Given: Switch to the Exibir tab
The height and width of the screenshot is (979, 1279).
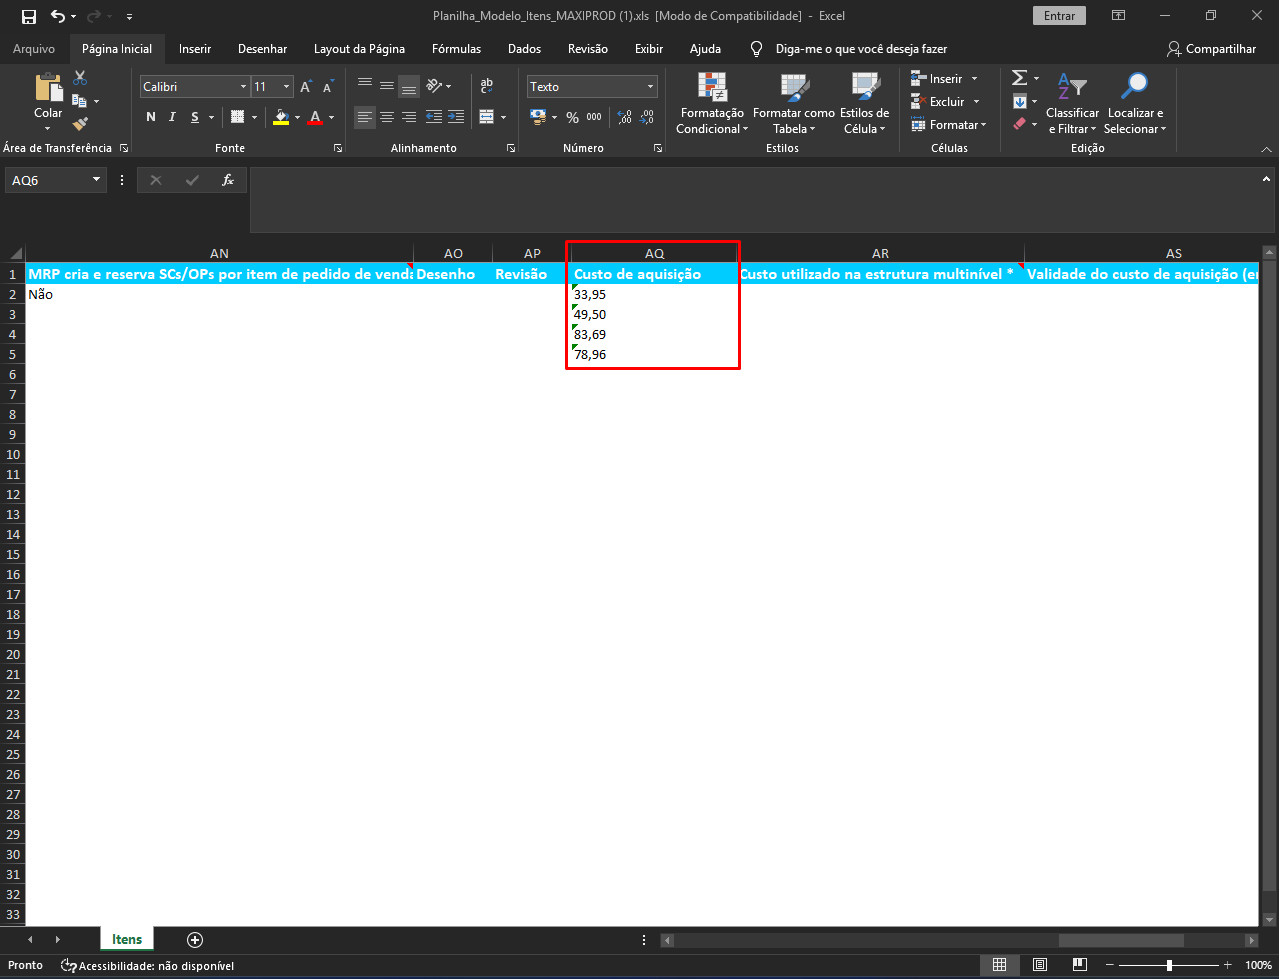Looking at the screenshot, I should pyautogui.click(x=649, y=49).
